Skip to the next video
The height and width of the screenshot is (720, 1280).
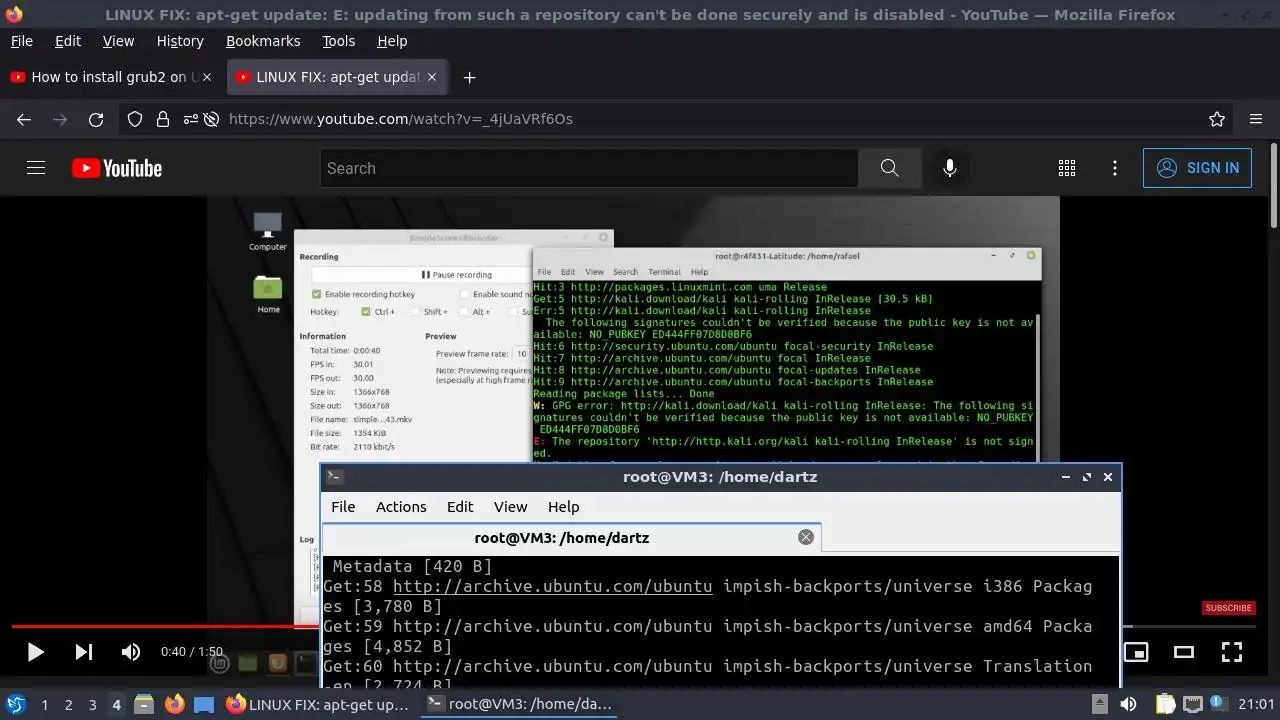[x=84, y=652]
